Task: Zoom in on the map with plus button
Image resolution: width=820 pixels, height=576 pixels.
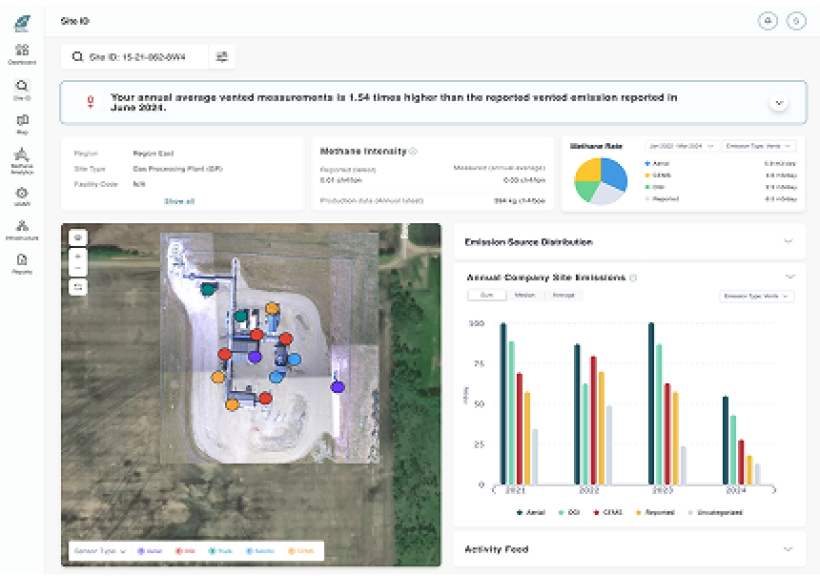Action: pos(78,255)
